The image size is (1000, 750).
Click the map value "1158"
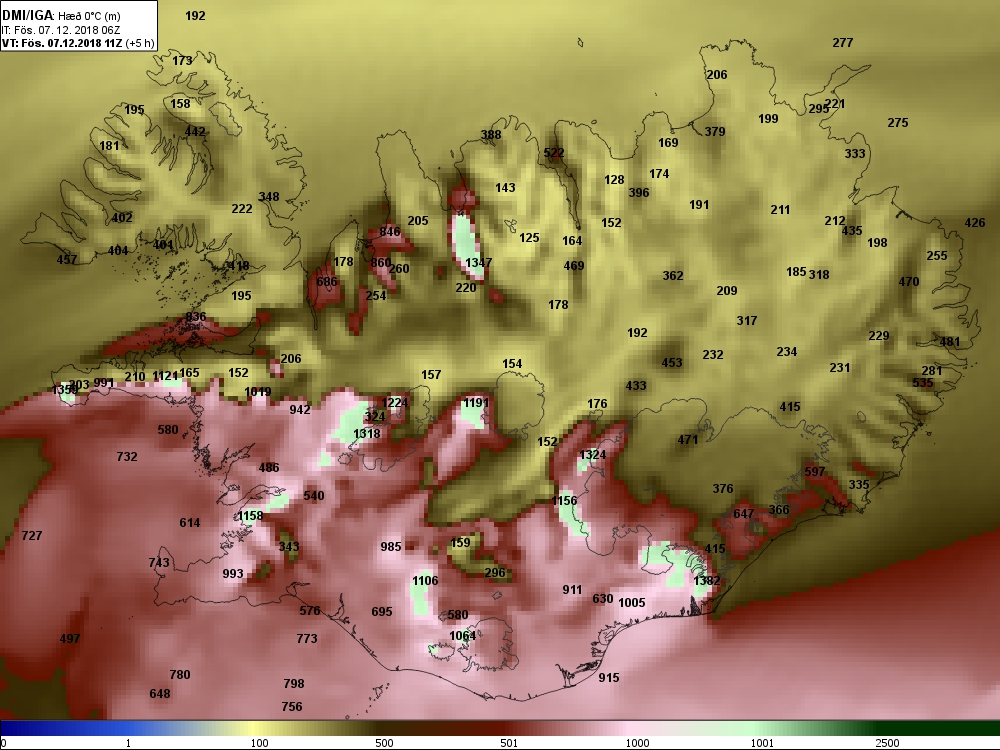(249, 515)
